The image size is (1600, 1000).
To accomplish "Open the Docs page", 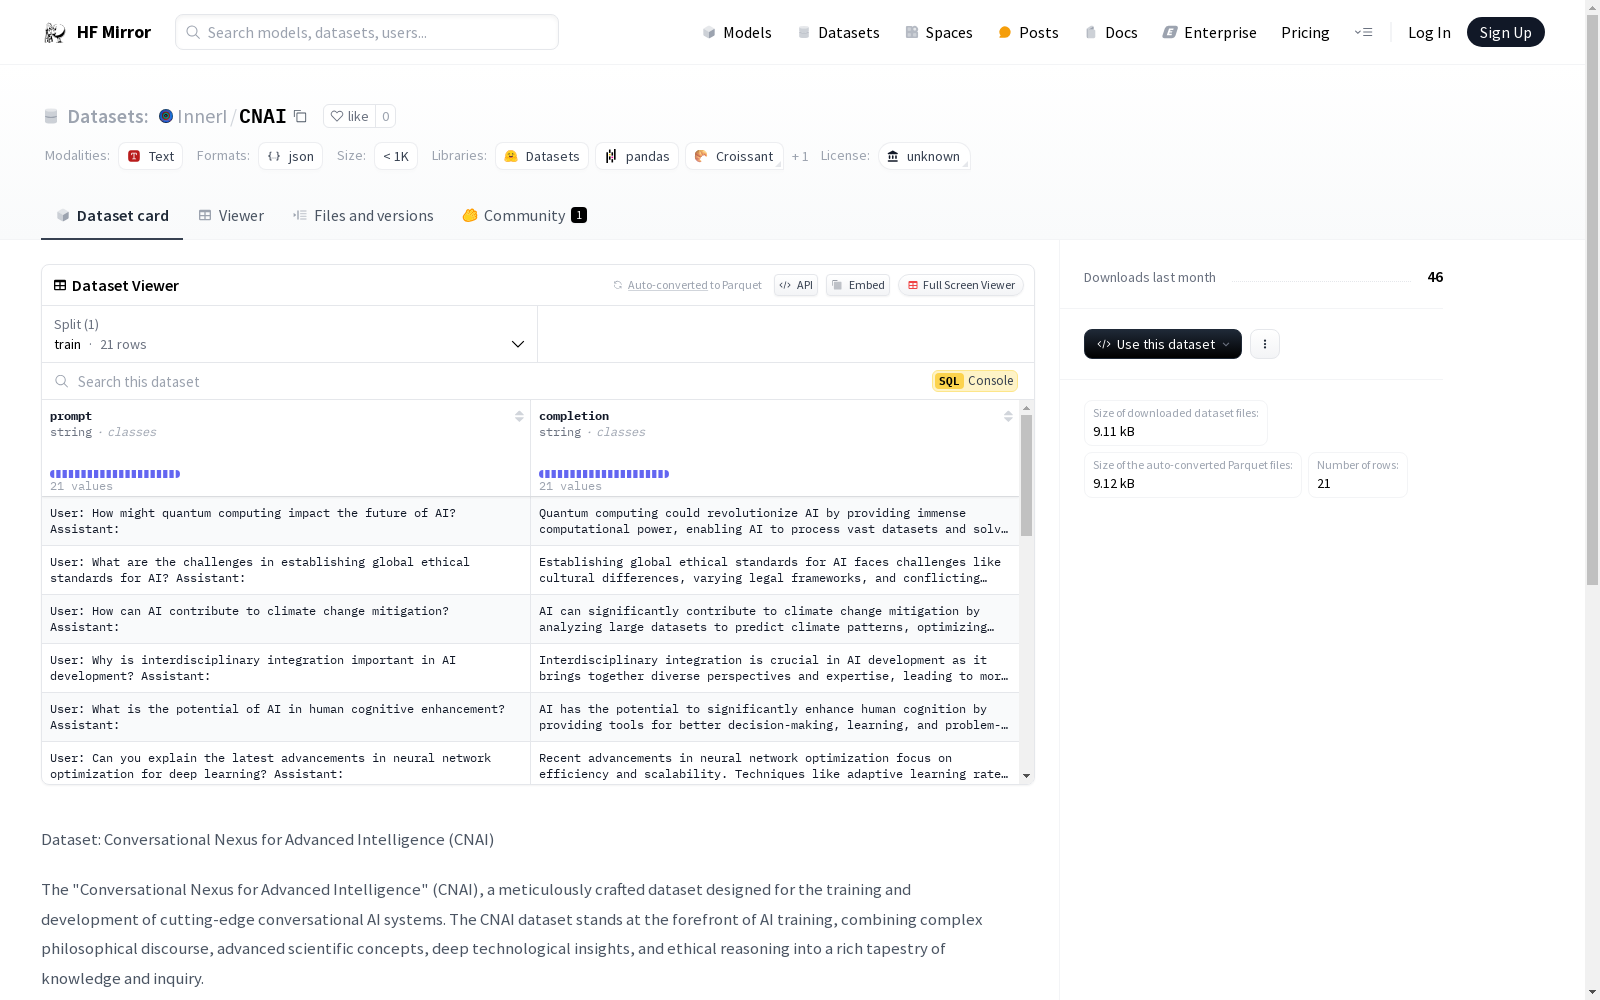I will coord(1111,32).
